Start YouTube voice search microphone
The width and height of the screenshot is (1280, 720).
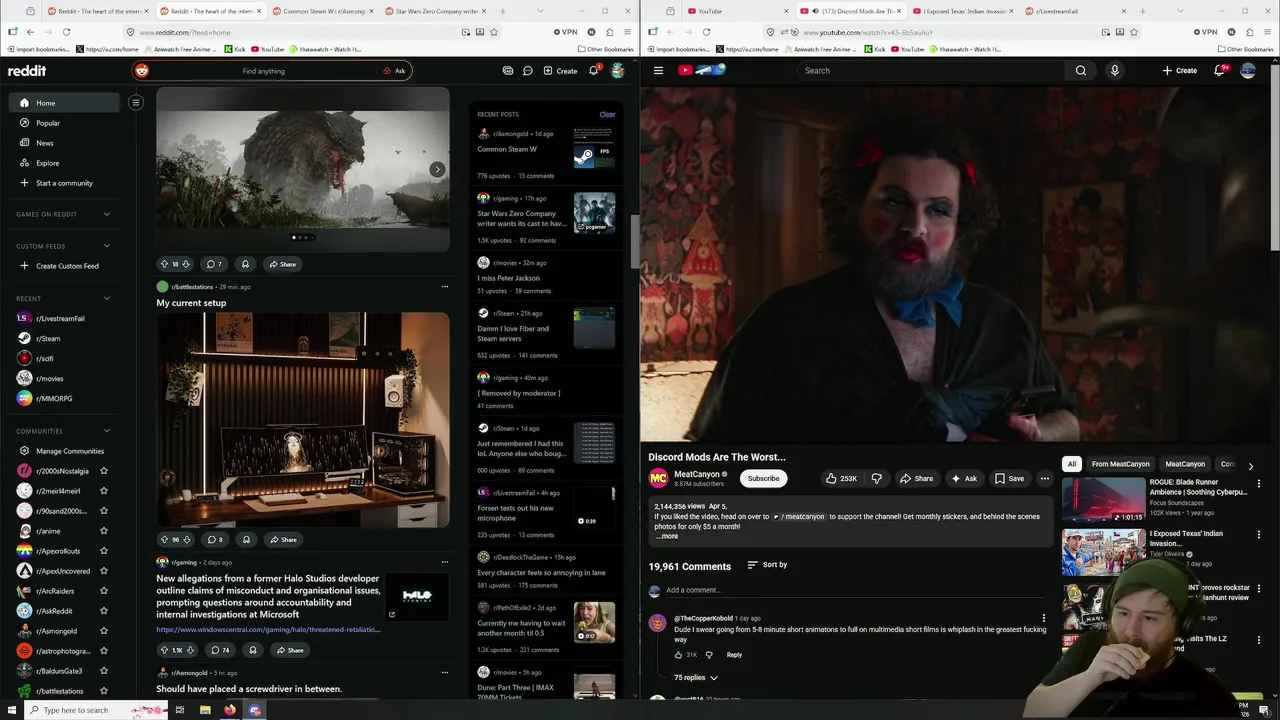(x=1114, y=71)
